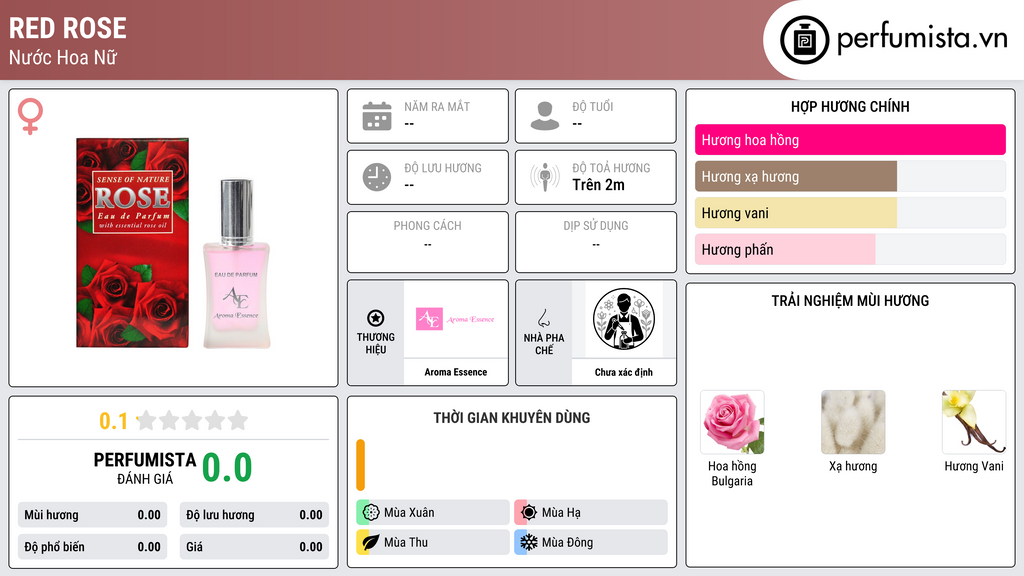Screen dimensions: 1024x576
Task: Select the Hương xạ hương accord bar
Action: click(850, 176)
